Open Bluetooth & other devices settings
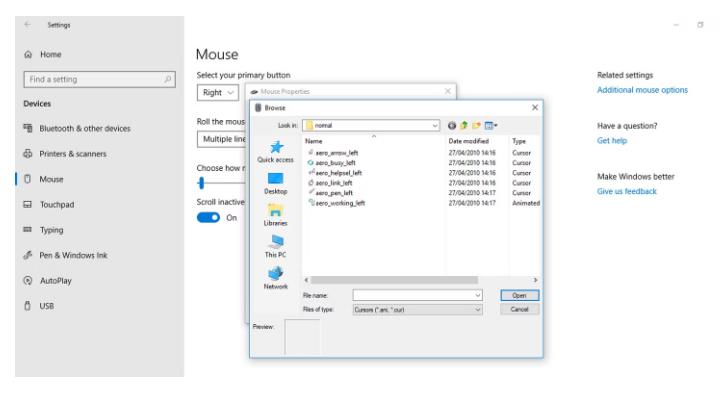The image size is (720, 394). (77, 129)
